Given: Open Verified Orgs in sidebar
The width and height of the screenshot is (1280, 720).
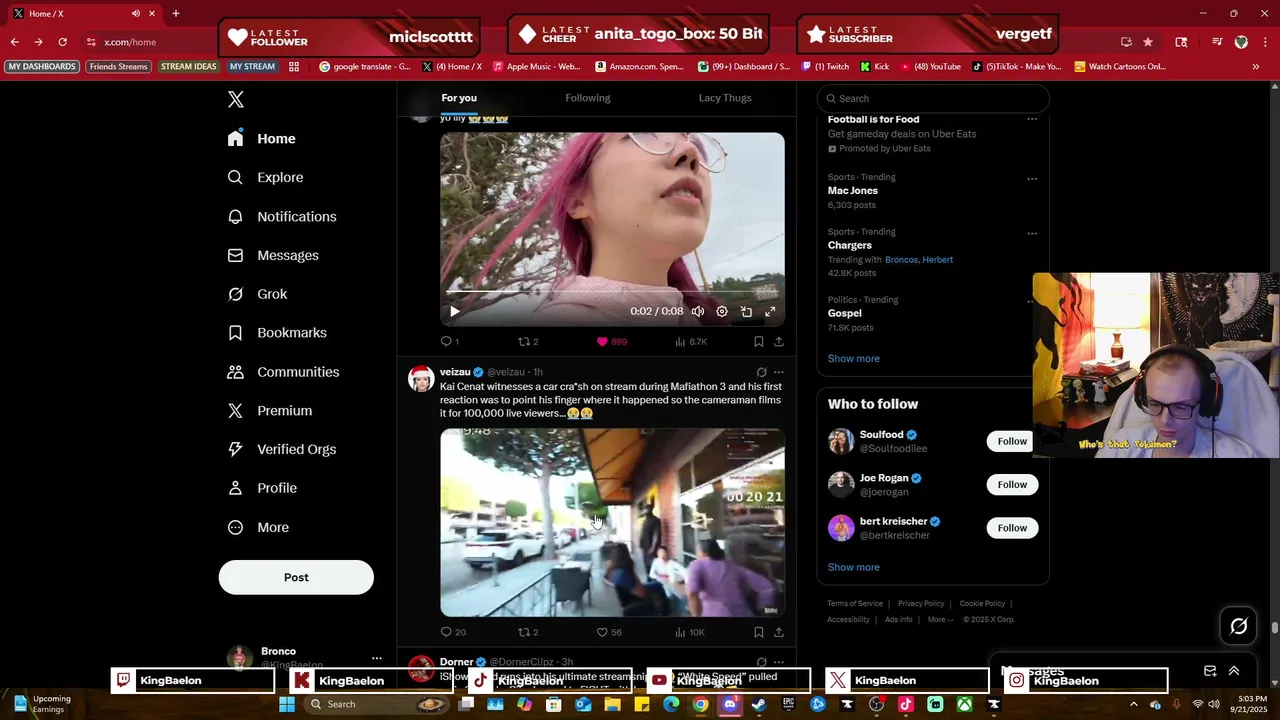Looking at the screenshot, I should [x=281, y=449].
